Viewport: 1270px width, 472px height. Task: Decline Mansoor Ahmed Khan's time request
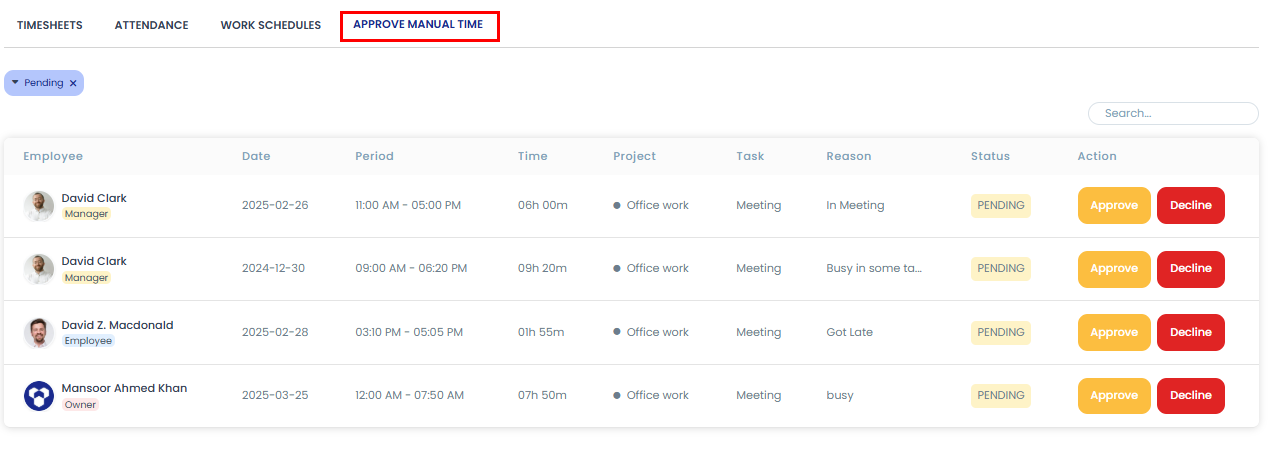tap(1190, 396)
